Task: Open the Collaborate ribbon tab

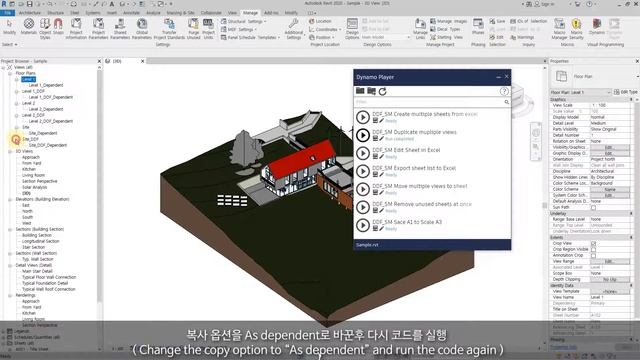Action: click(x=211, y=13)
